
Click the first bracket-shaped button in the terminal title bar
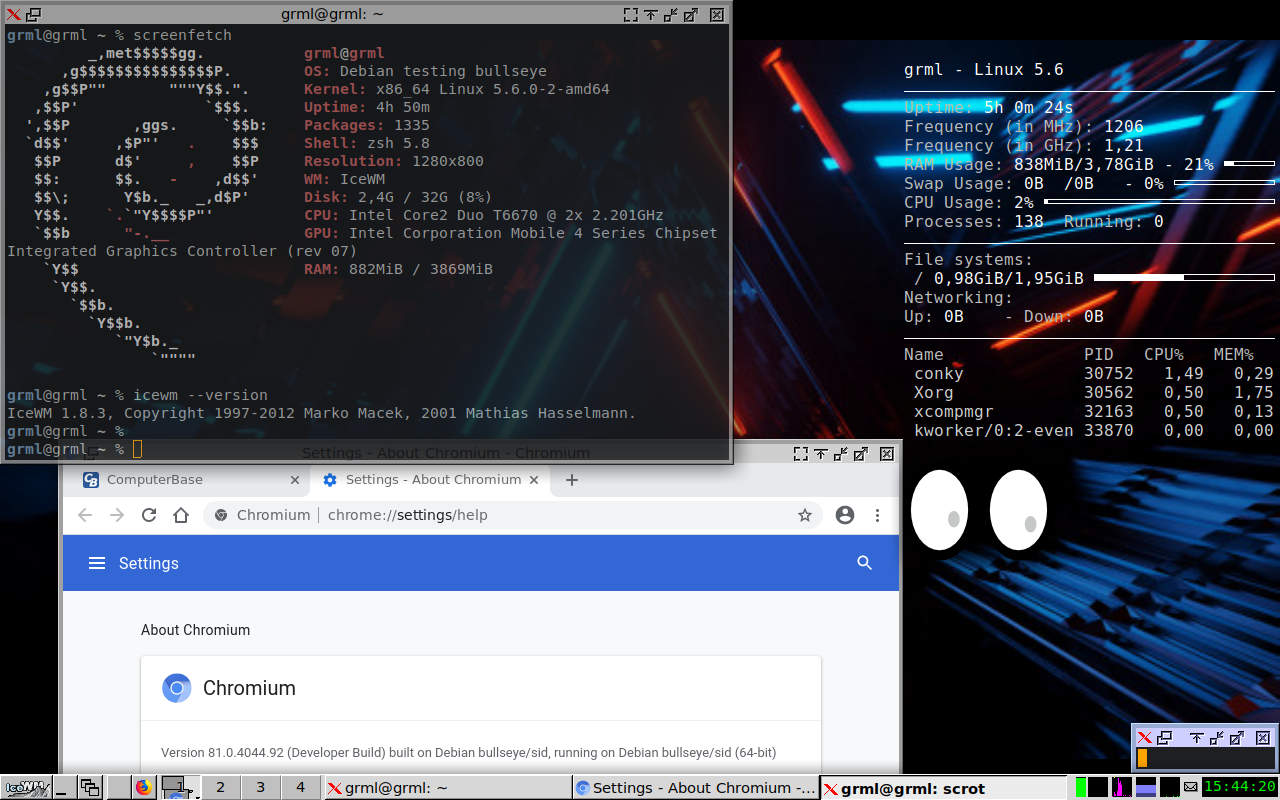click(x=630, y=15)
